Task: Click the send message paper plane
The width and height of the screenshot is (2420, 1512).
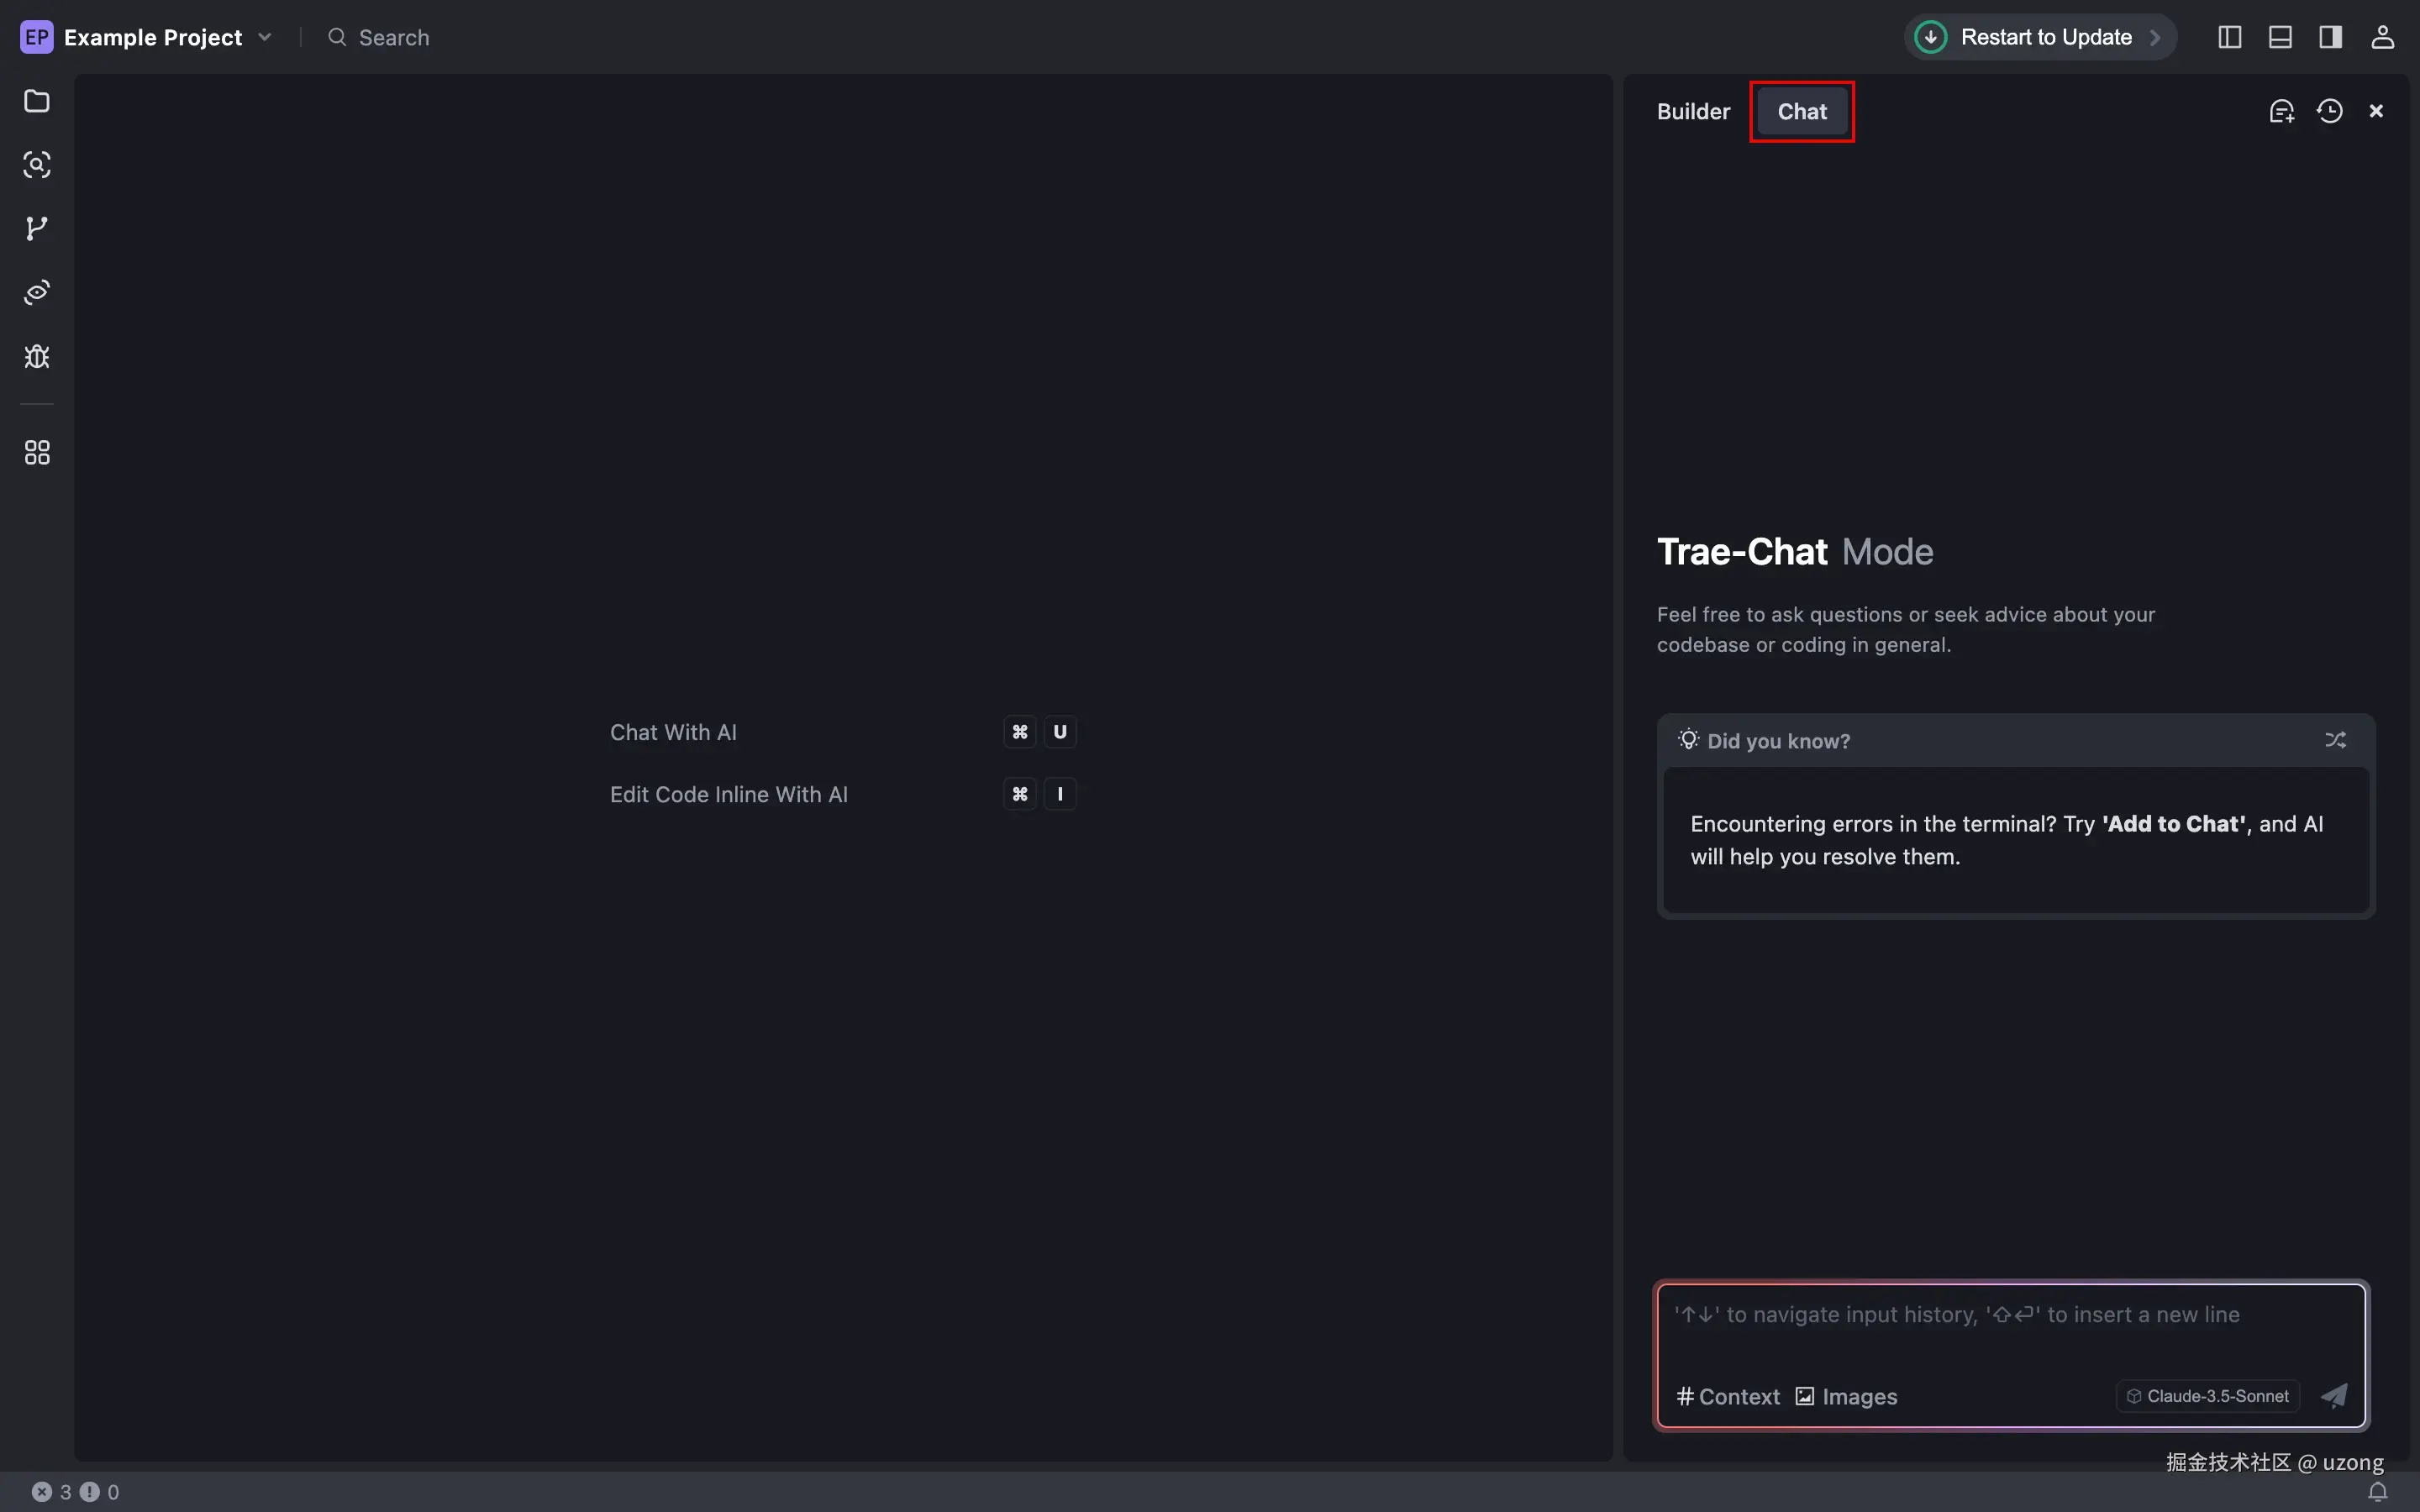Action: coord(2334,1396)
